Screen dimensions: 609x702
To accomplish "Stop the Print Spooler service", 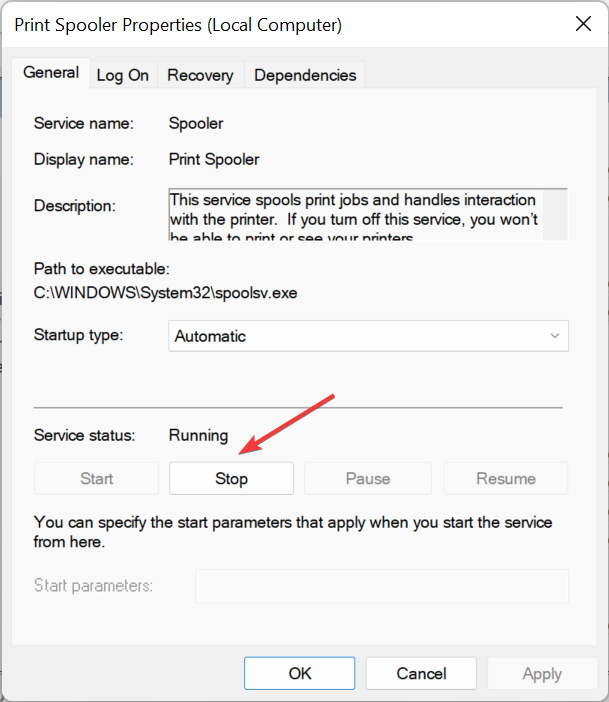I will click(231, 478).
